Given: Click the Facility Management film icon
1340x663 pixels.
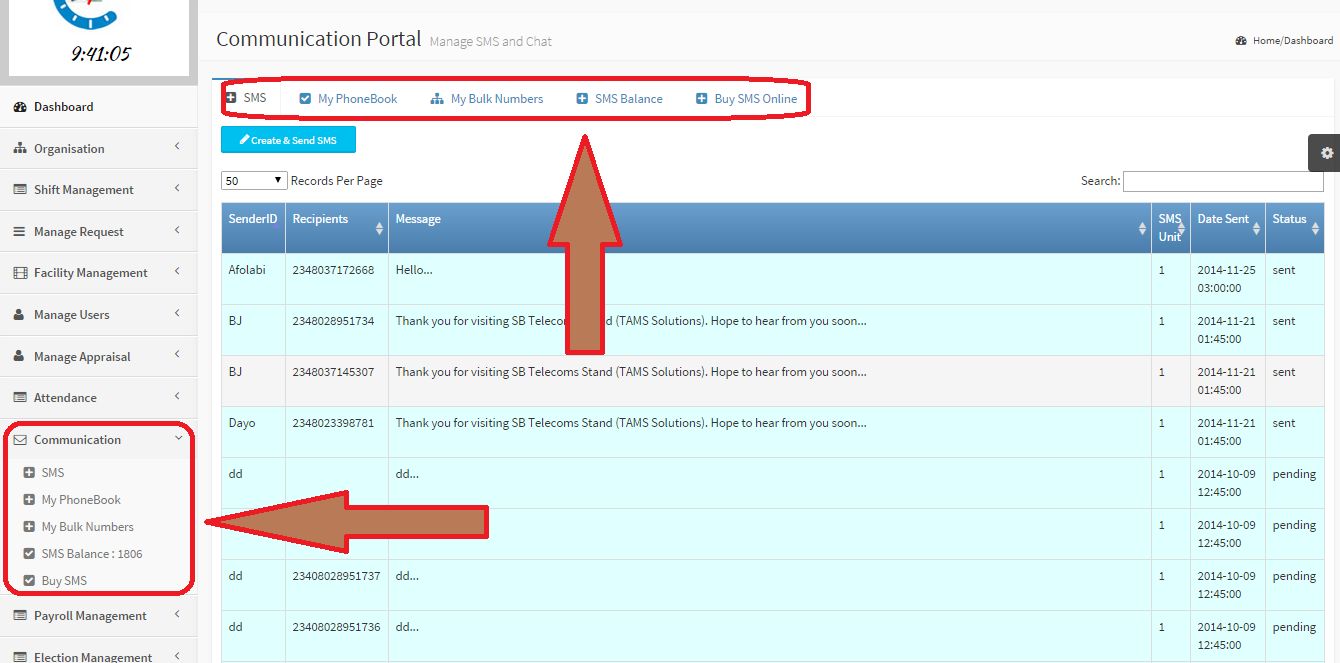Looking at the screenshot, I should tap(20, 273).
